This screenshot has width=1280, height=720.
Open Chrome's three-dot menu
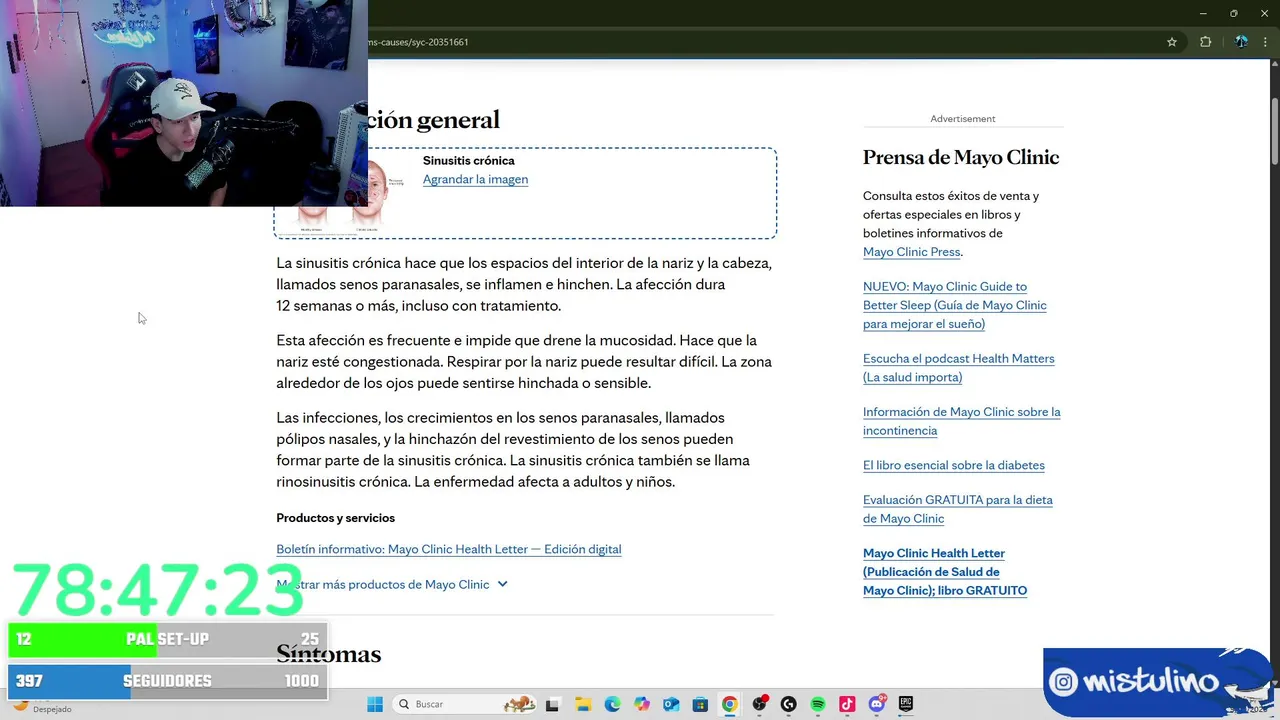pos(1265,42)
